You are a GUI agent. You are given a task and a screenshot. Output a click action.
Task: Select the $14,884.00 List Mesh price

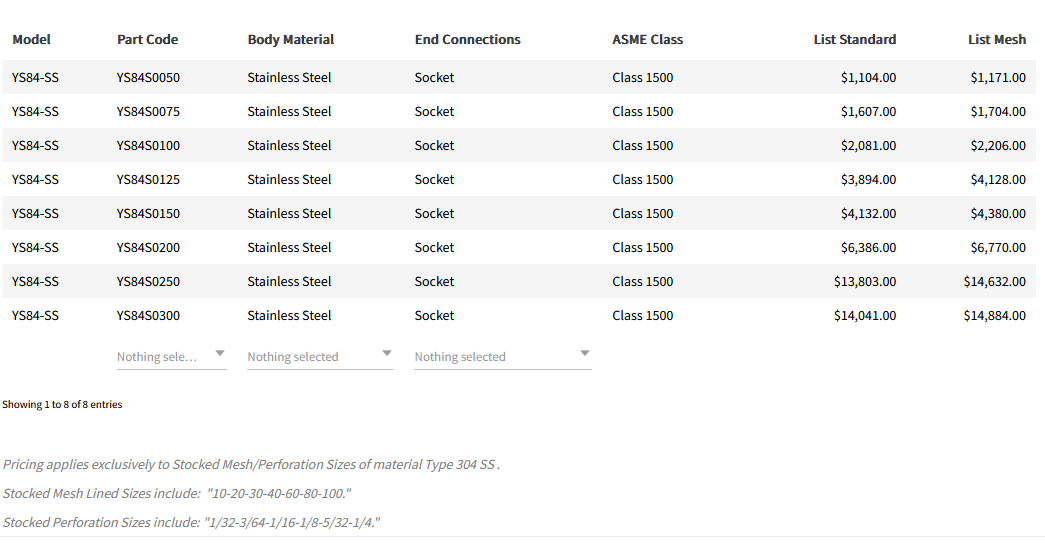click(x=994, y=316)
